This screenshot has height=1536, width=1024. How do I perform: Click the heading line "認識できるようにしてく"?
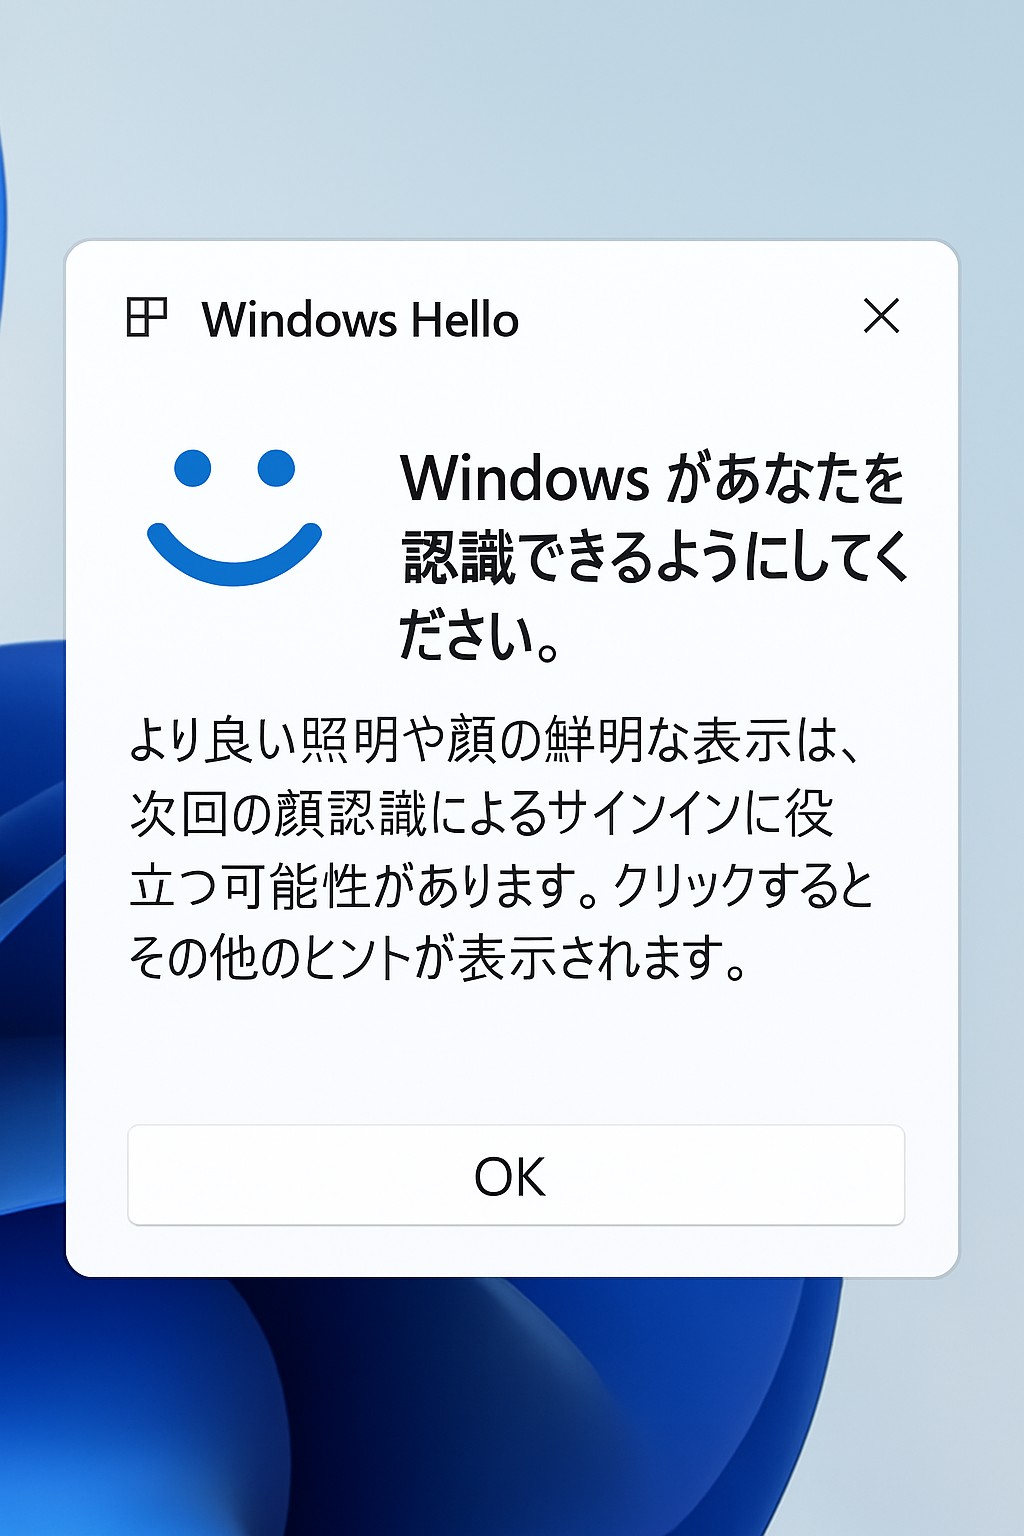click(x=656, y=557)
